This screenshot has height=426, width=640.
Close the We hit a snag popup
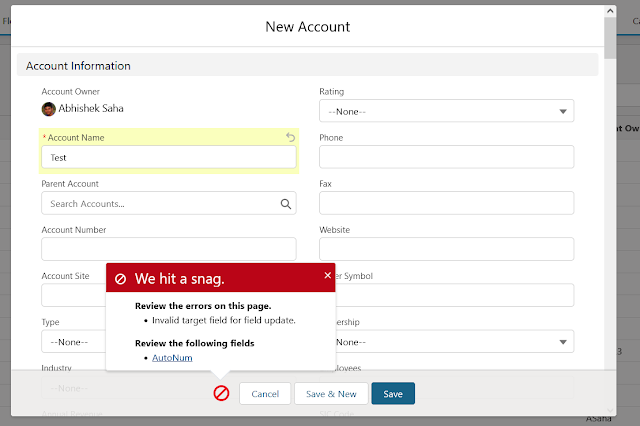pos(327,275)
